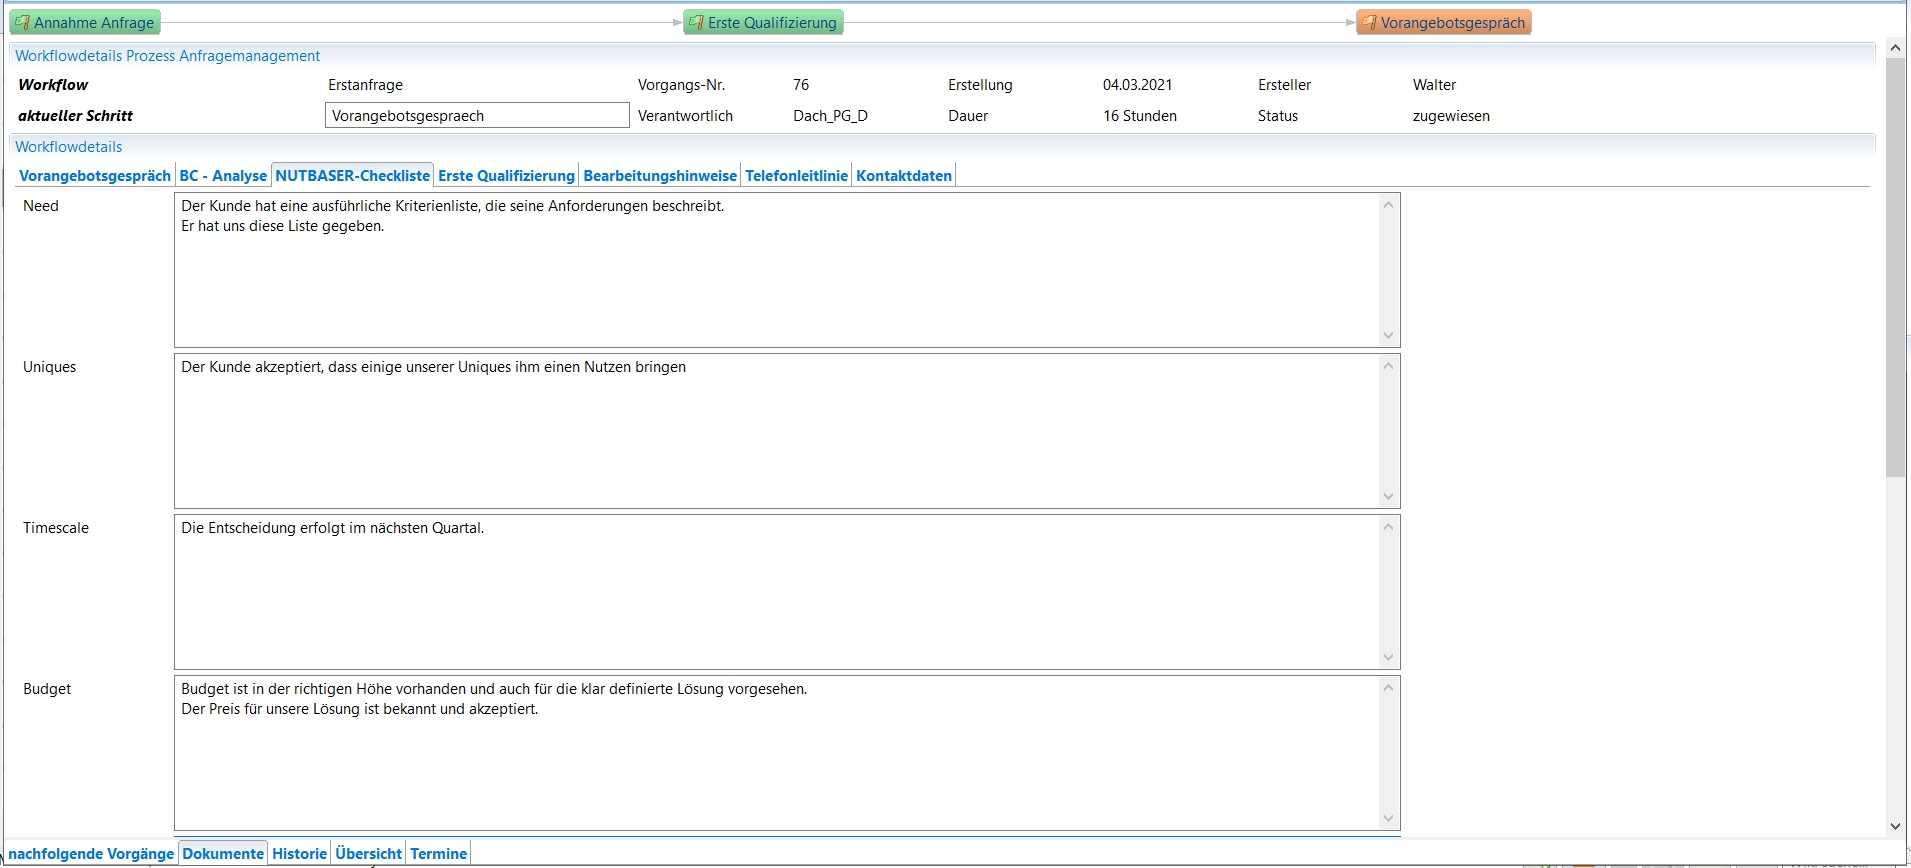Image resolution: width=1911 pixels, height=868 pixels.
Task: Show the Historie tab
Action: (300, 854)
